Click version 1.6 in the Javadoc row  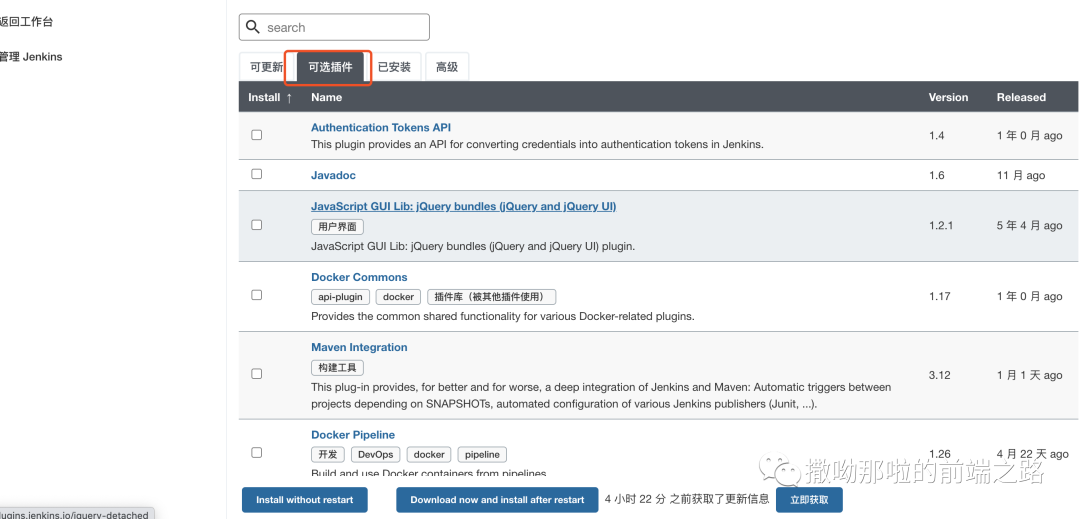(936, 176)
